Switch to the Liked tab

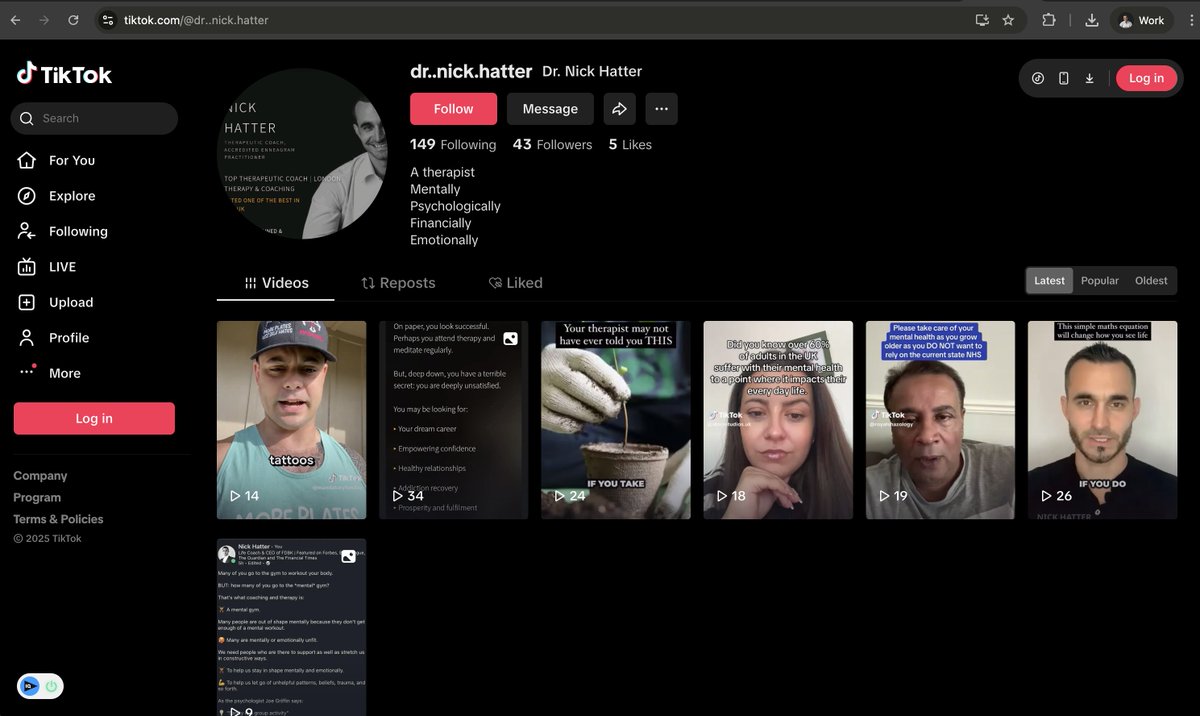click(515, 283)
